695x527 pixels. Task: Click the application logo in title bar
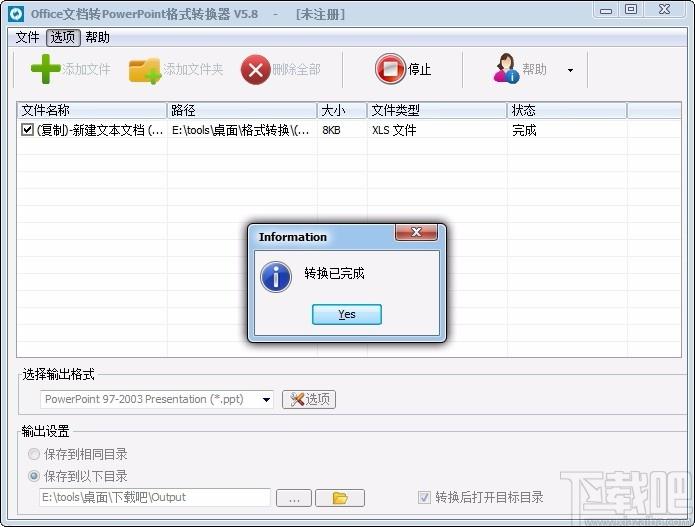16,14
